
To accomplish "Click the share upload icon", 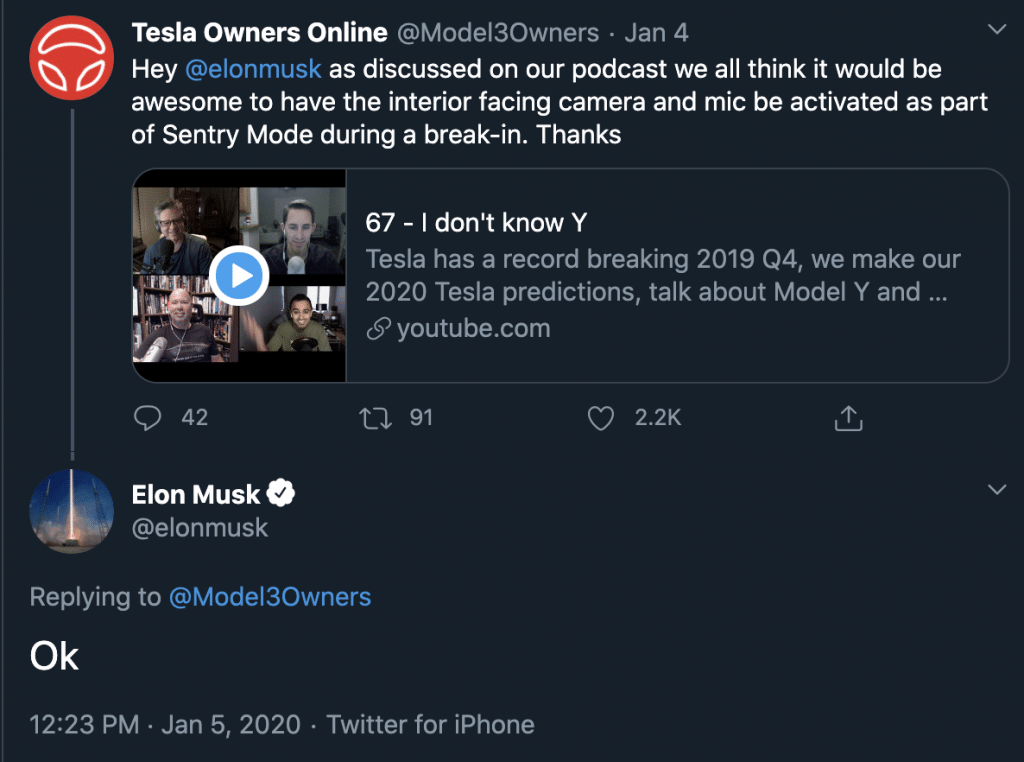I will (848, 418).
